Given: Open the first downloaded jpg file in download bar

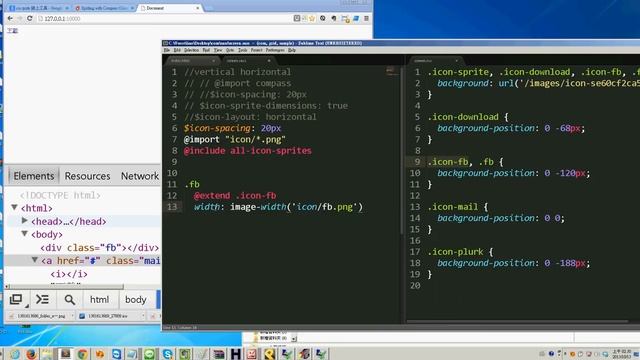Looking at the screenshot, I should pos(40,316).
